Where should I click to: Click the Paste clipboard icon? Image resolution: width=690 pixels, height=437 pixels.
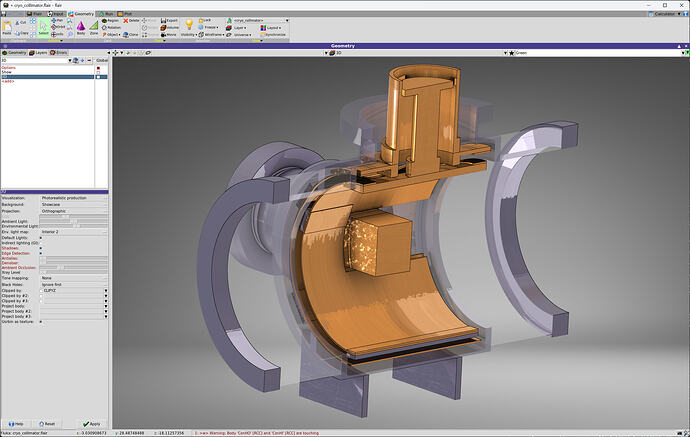pyautogui.click(x=7, y=28)
